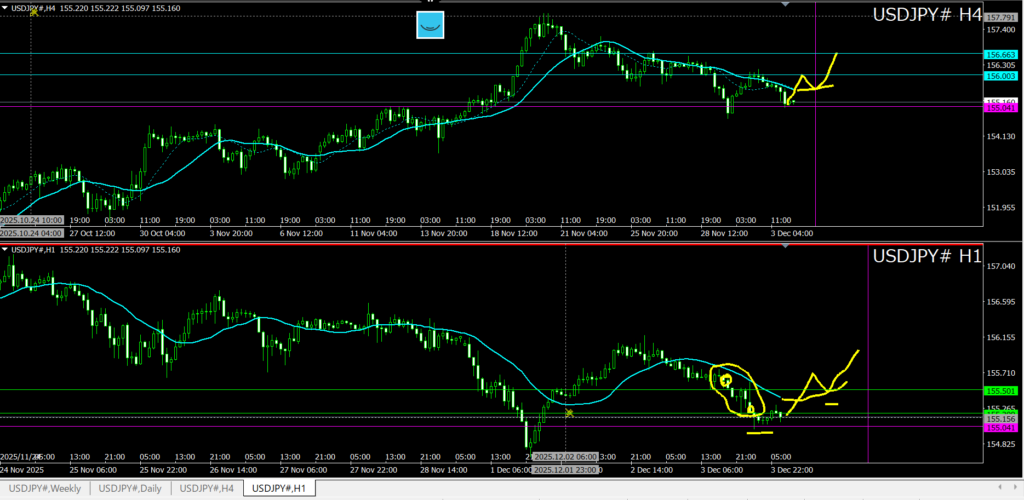Image resolution: width=1024 pixels, height=500 pixels.
Task: Click the right tab scroll arrow
Action: coord(1015,488)
